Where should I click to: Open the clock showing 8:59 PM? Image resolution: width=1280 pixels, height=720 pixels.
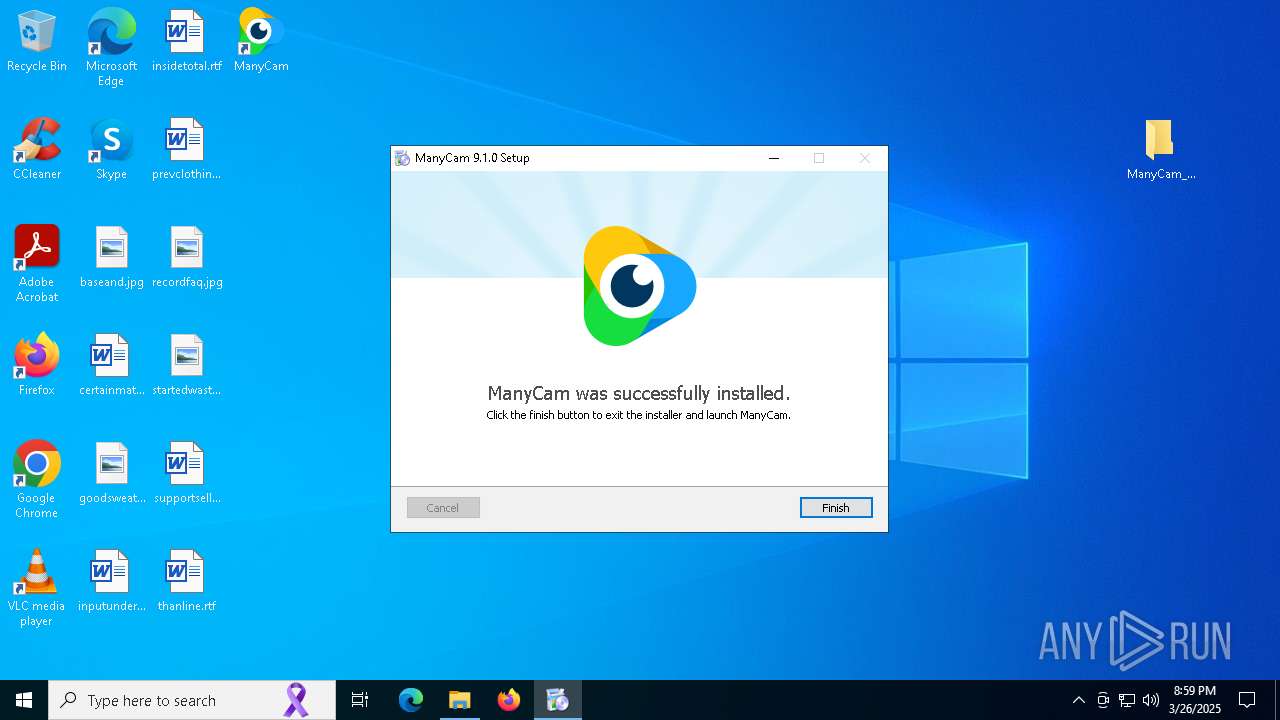(x=1195, y=700)
